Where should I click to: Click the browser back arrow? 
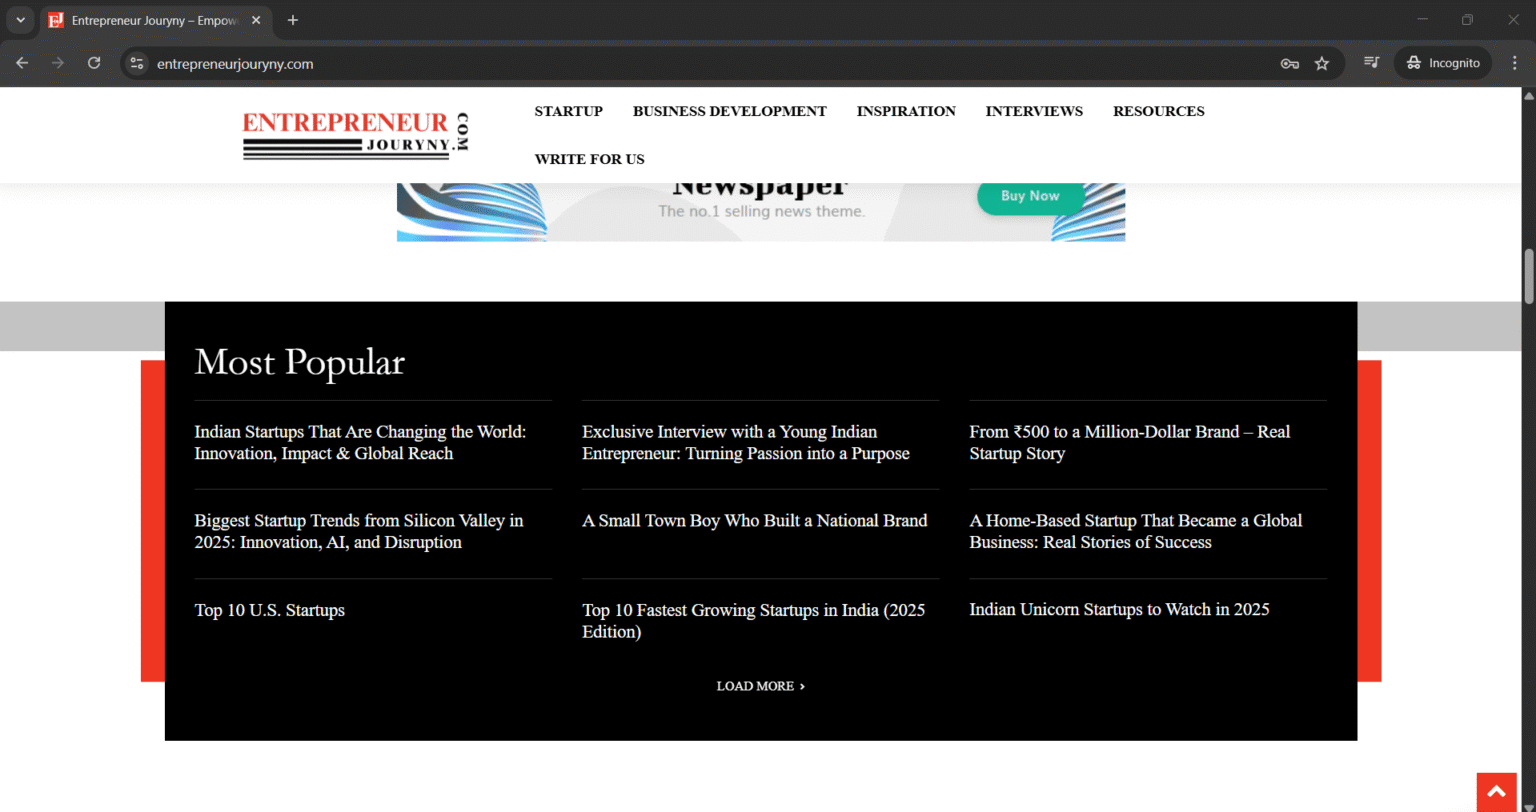tap(22, 63)
